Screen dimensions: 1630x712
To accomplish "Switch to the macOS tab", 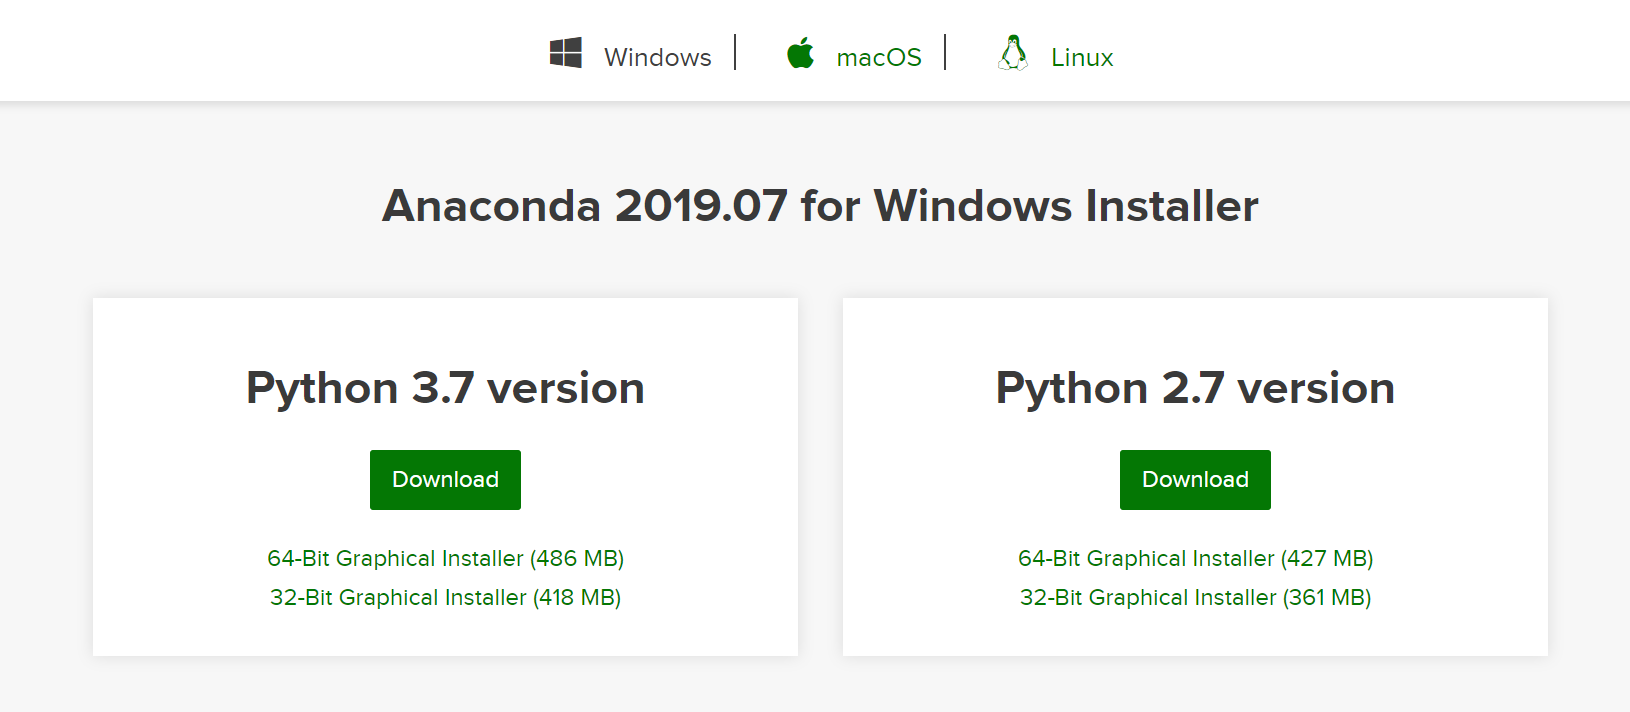I will click(x=878, y=58).
